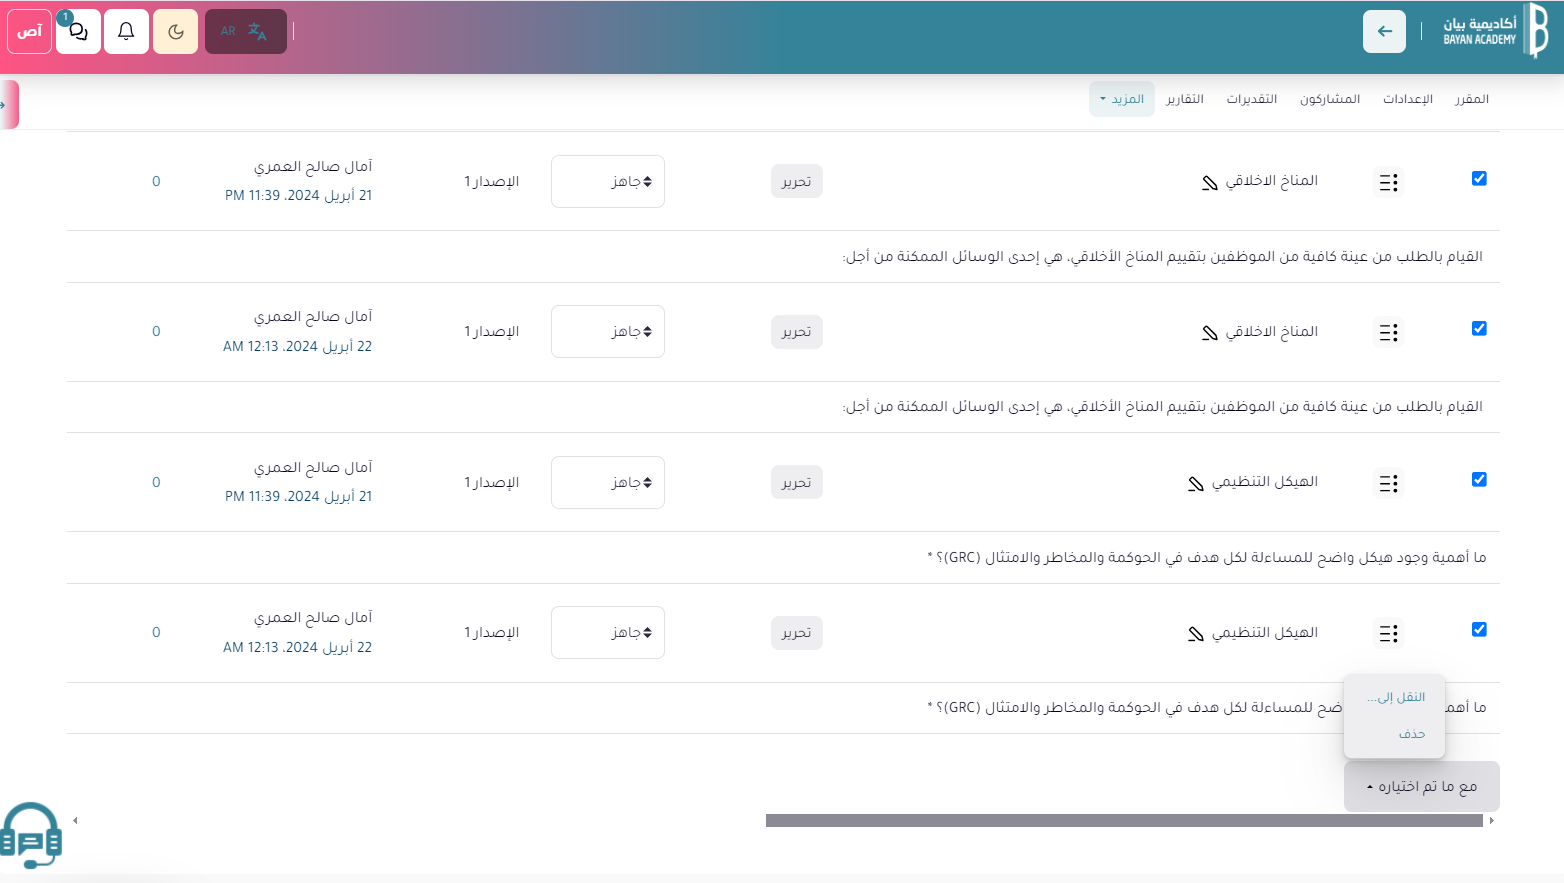Open the جاهز status dropdown in the first row
This screenshot has height=883, width=1564.
pos(607,181)
